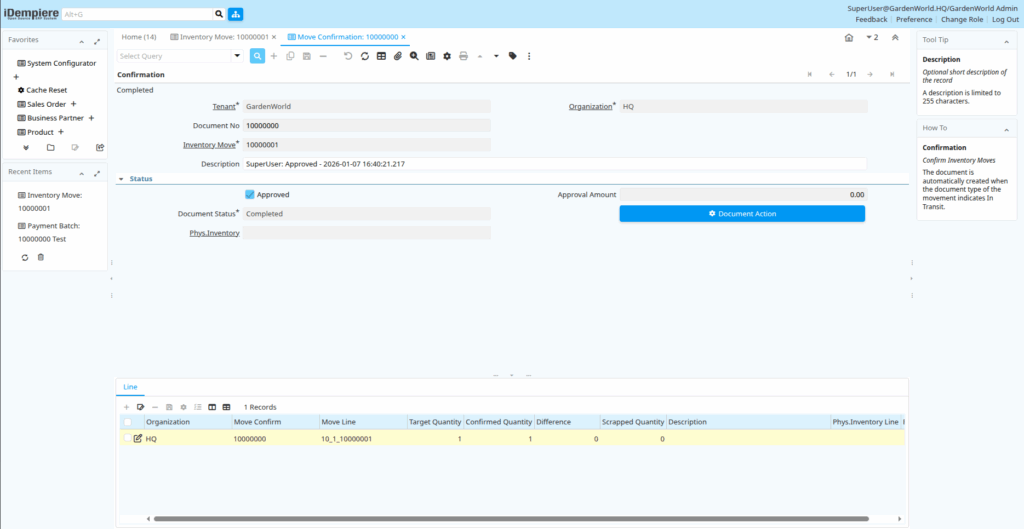Screen dimensions: 1024x529
Task: Click the Line tab customize grid icon
Action: pyautogui.click(x=212, y=407)
